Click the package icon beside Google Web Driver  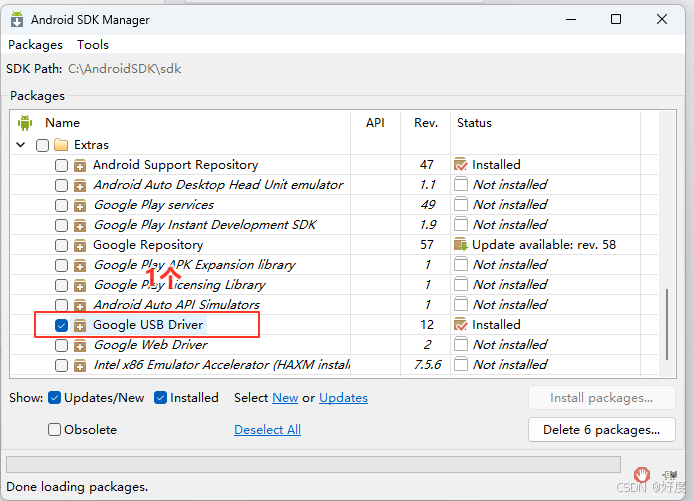(80, 345)
